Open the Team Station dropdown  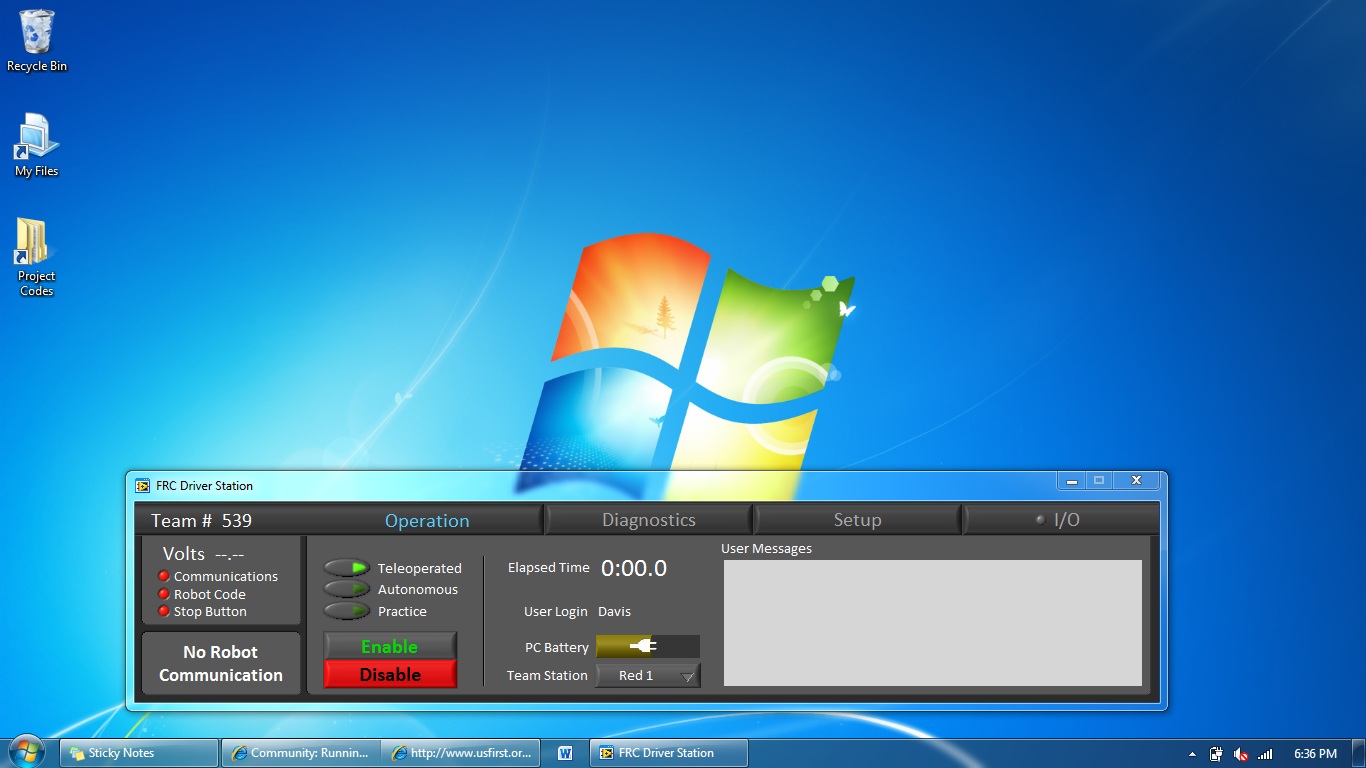tap(648, 675)
